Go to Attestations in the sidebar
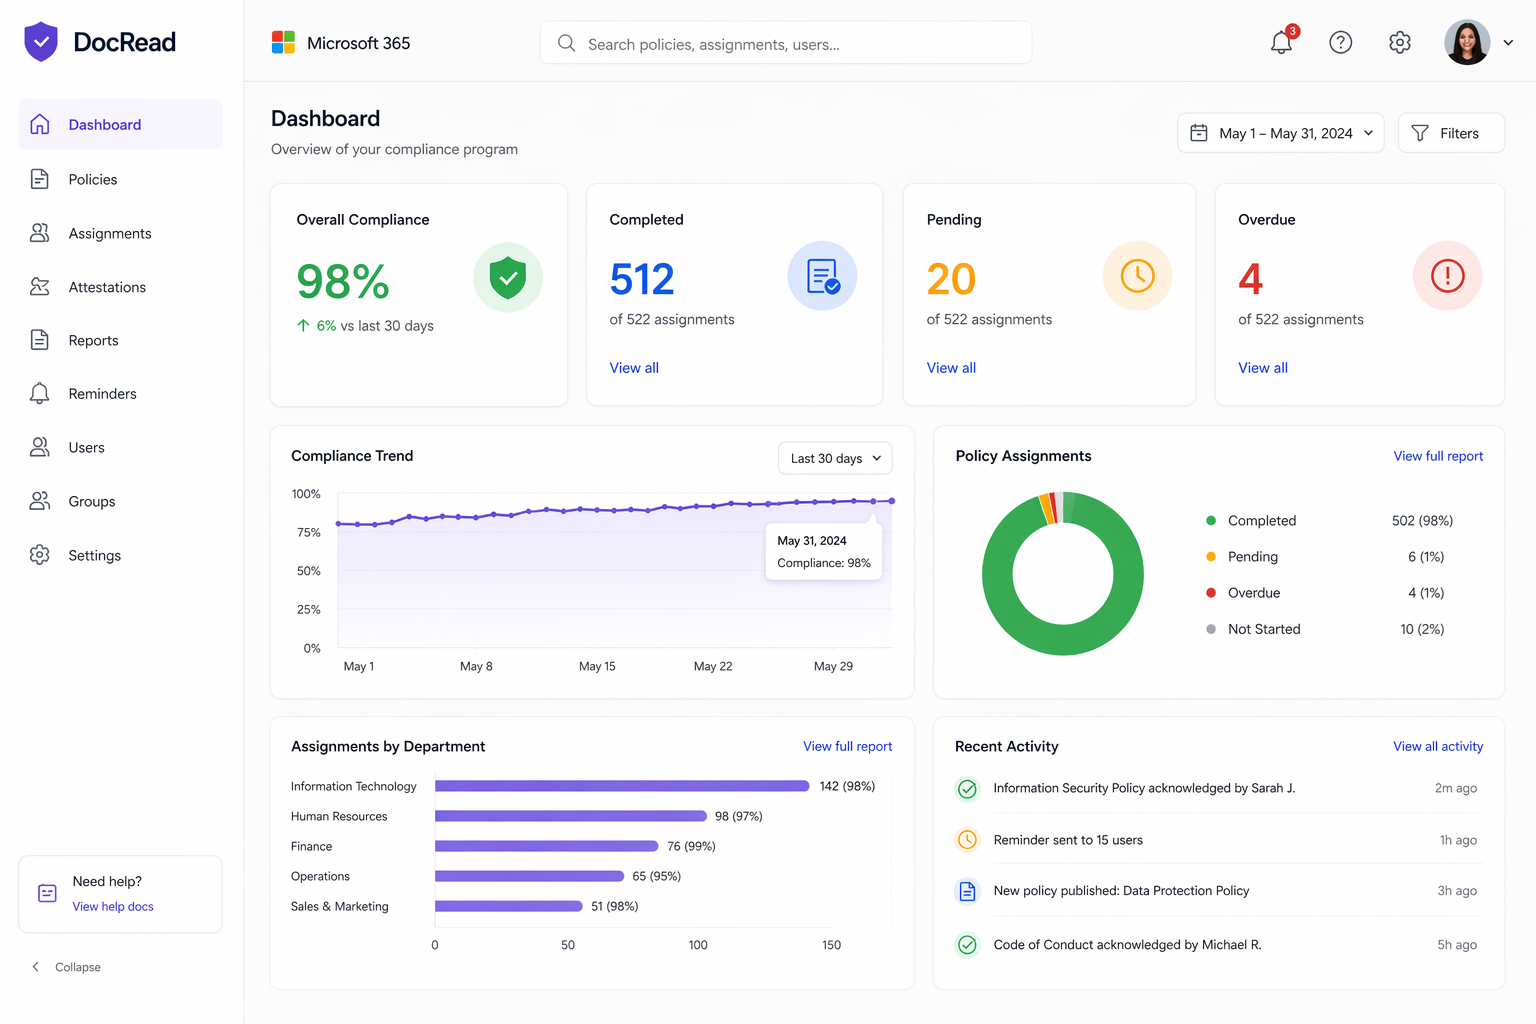This screenshot has width=1536, height=1024. click(x=107, y=287)
